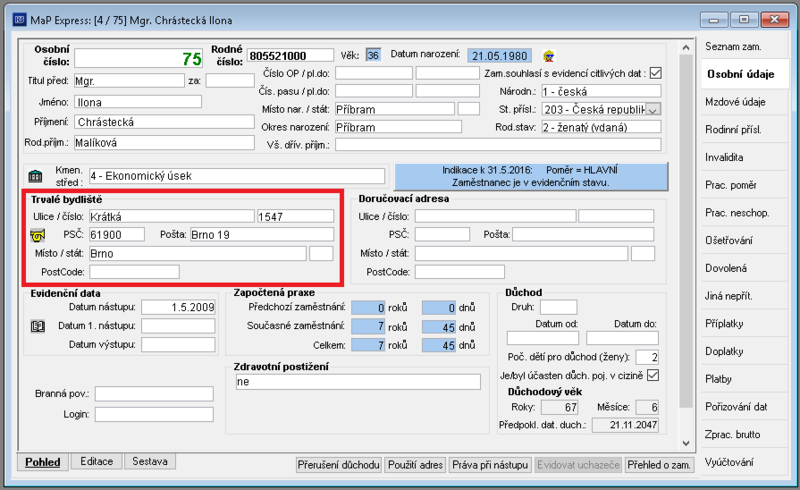Click the Přehled o zam. button
This screenshot has height=490, width=800.
pos(659,465)
